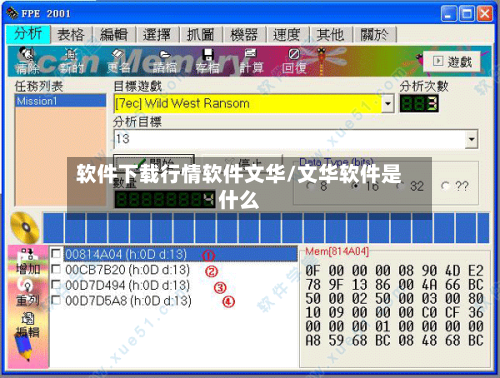Select result row 00D7D5A8 (h:0D d:13)
This screenshot has width=500, height=378.
(128, 301)
